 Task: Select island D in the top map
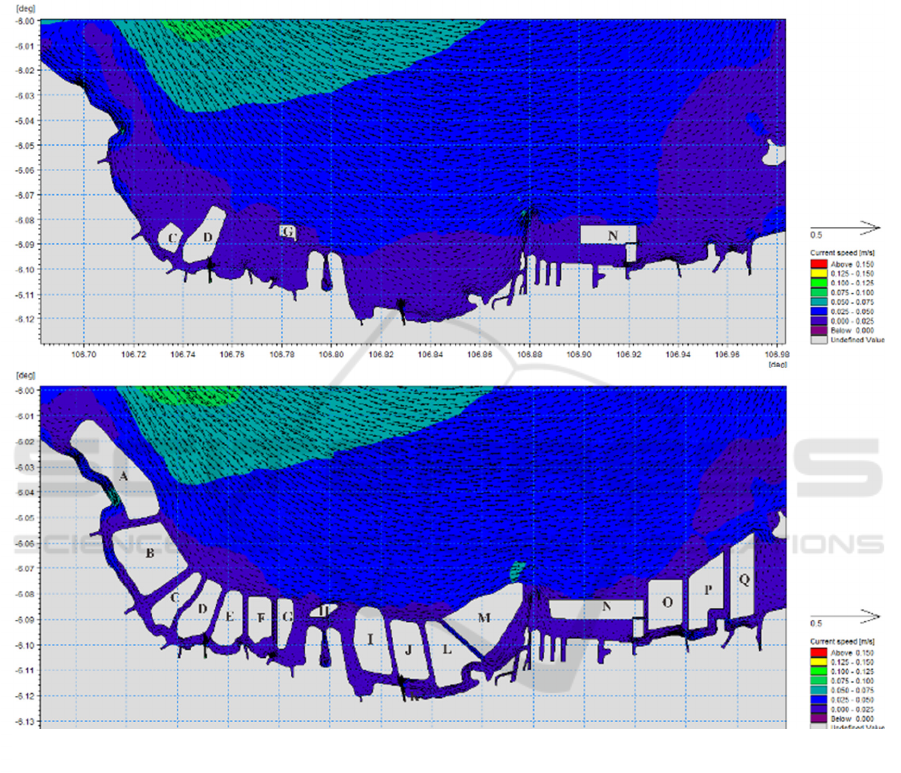point(208,237)
